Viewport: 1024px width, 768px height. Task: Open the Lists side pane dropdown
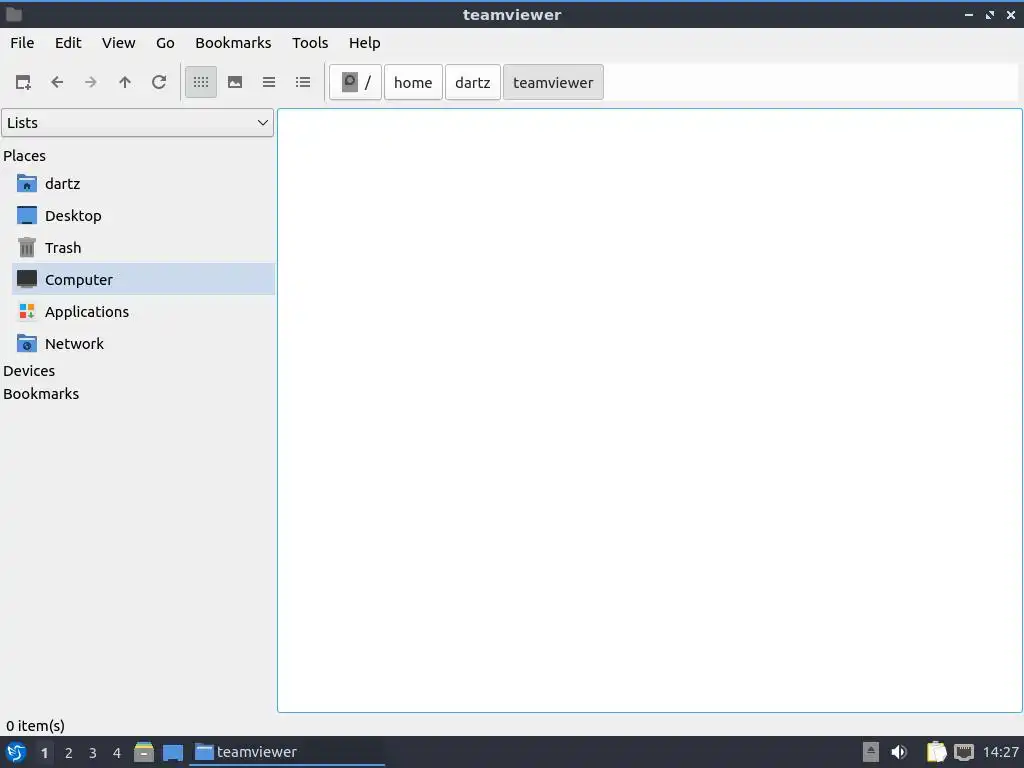(137, 123)
